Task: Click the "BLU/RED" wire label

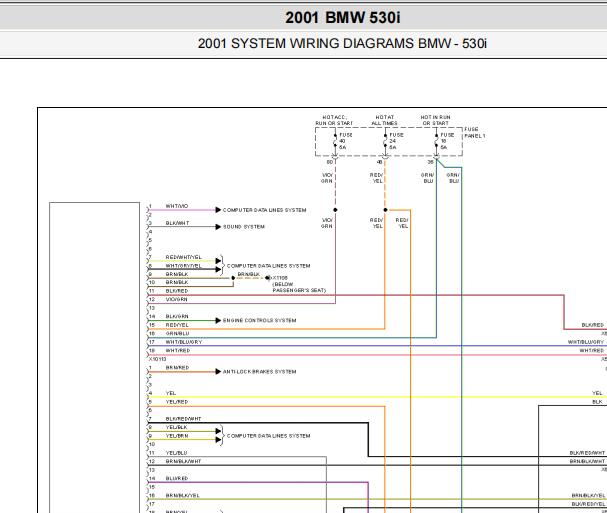Action: coord(177,479)
